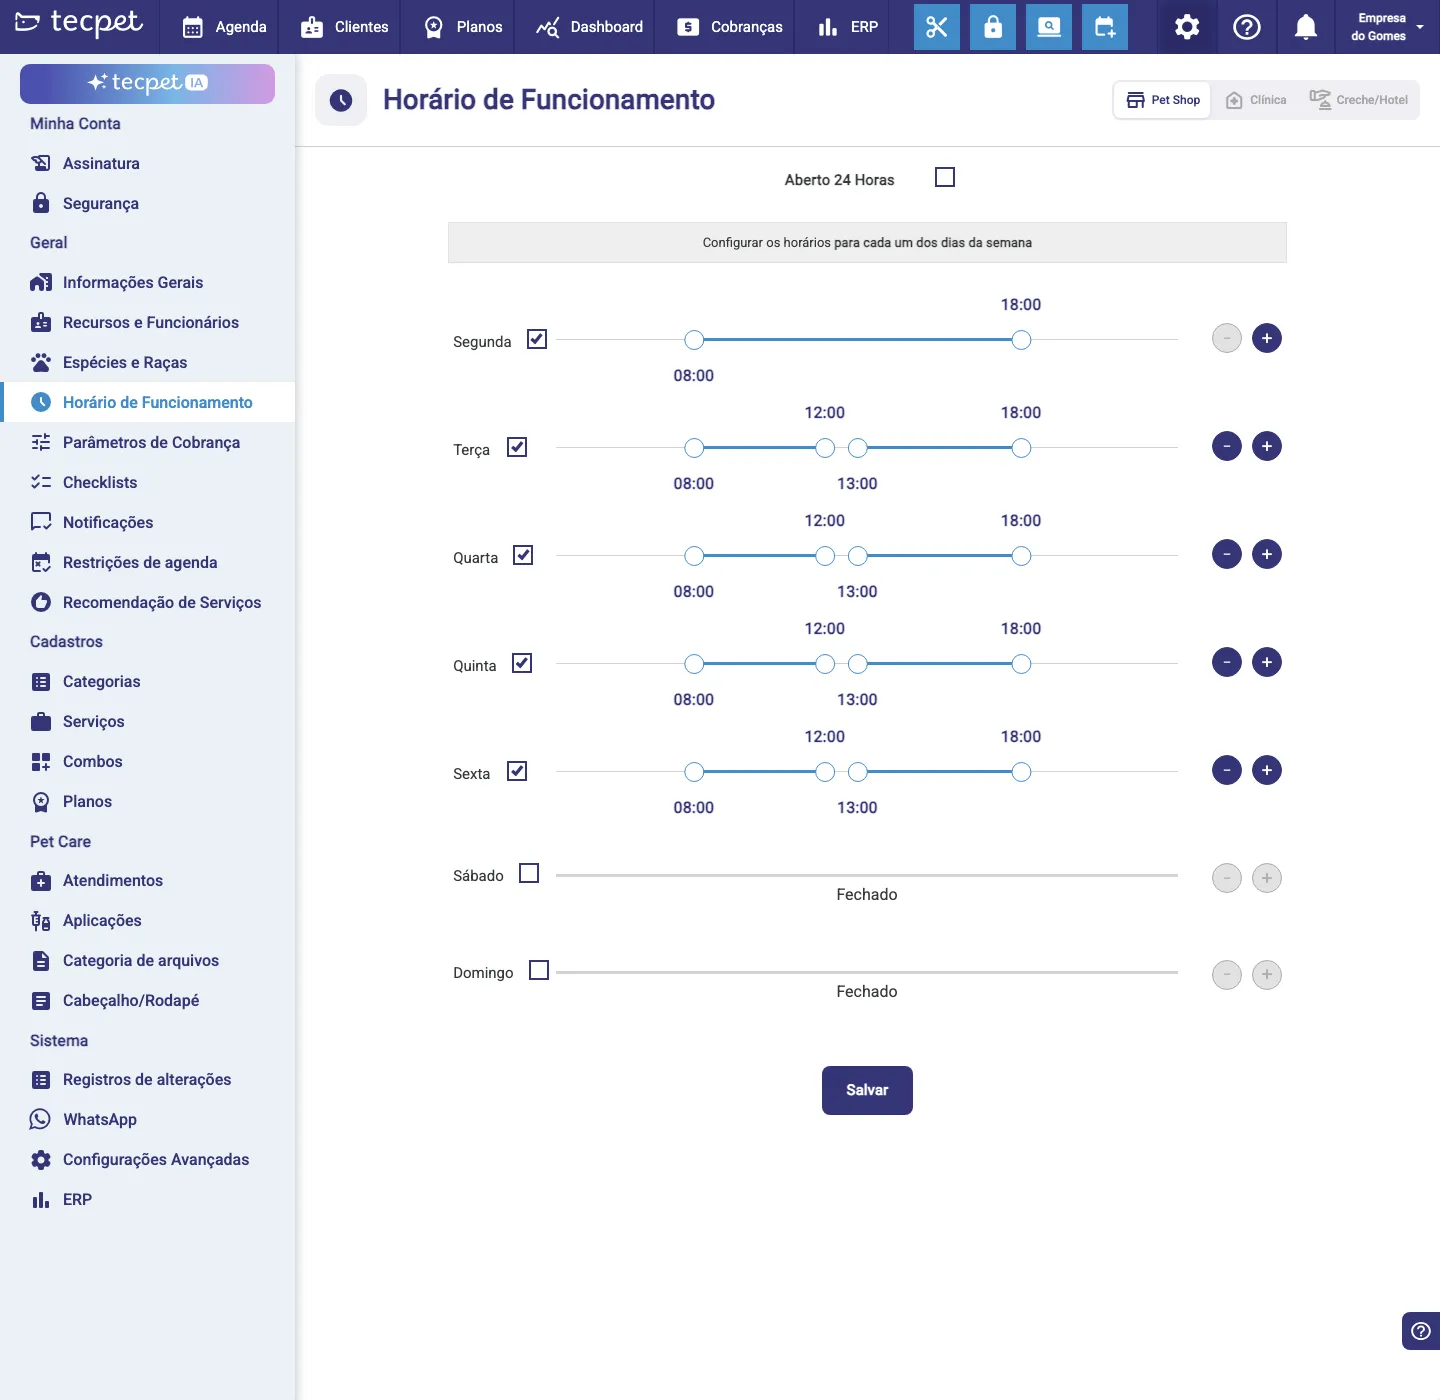
Task: Click the help question mark in header
Action: click(x=1247, y=27)
